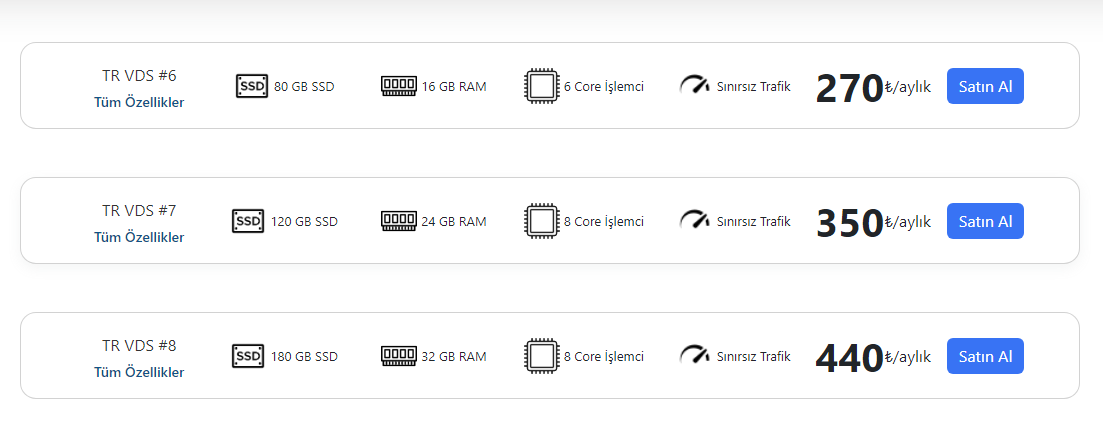
Task: Click the SSD icon beside 180 GB SSD
Action: (x=248, y=356)
